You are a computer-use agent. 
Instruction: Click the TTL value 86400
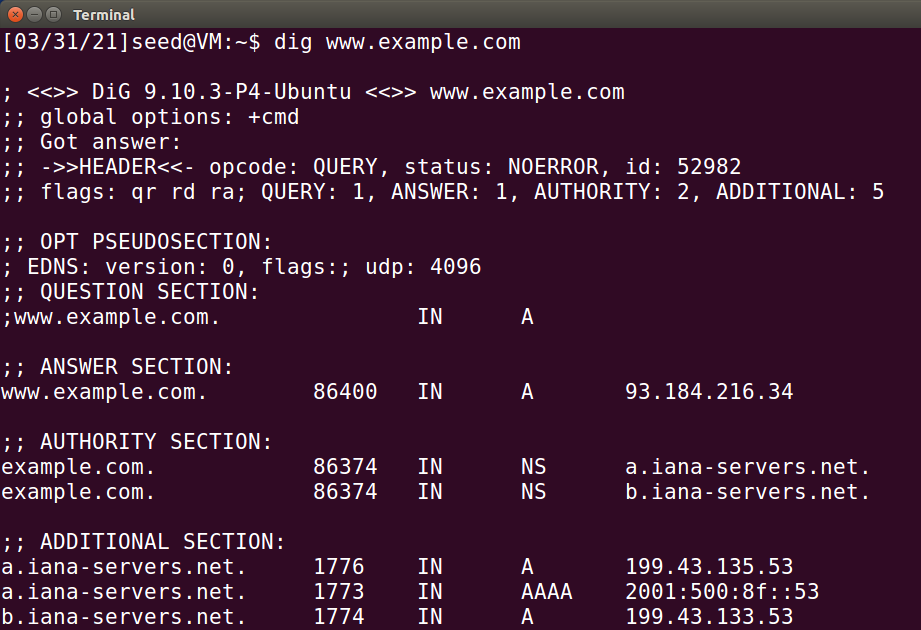coord(345,392)
